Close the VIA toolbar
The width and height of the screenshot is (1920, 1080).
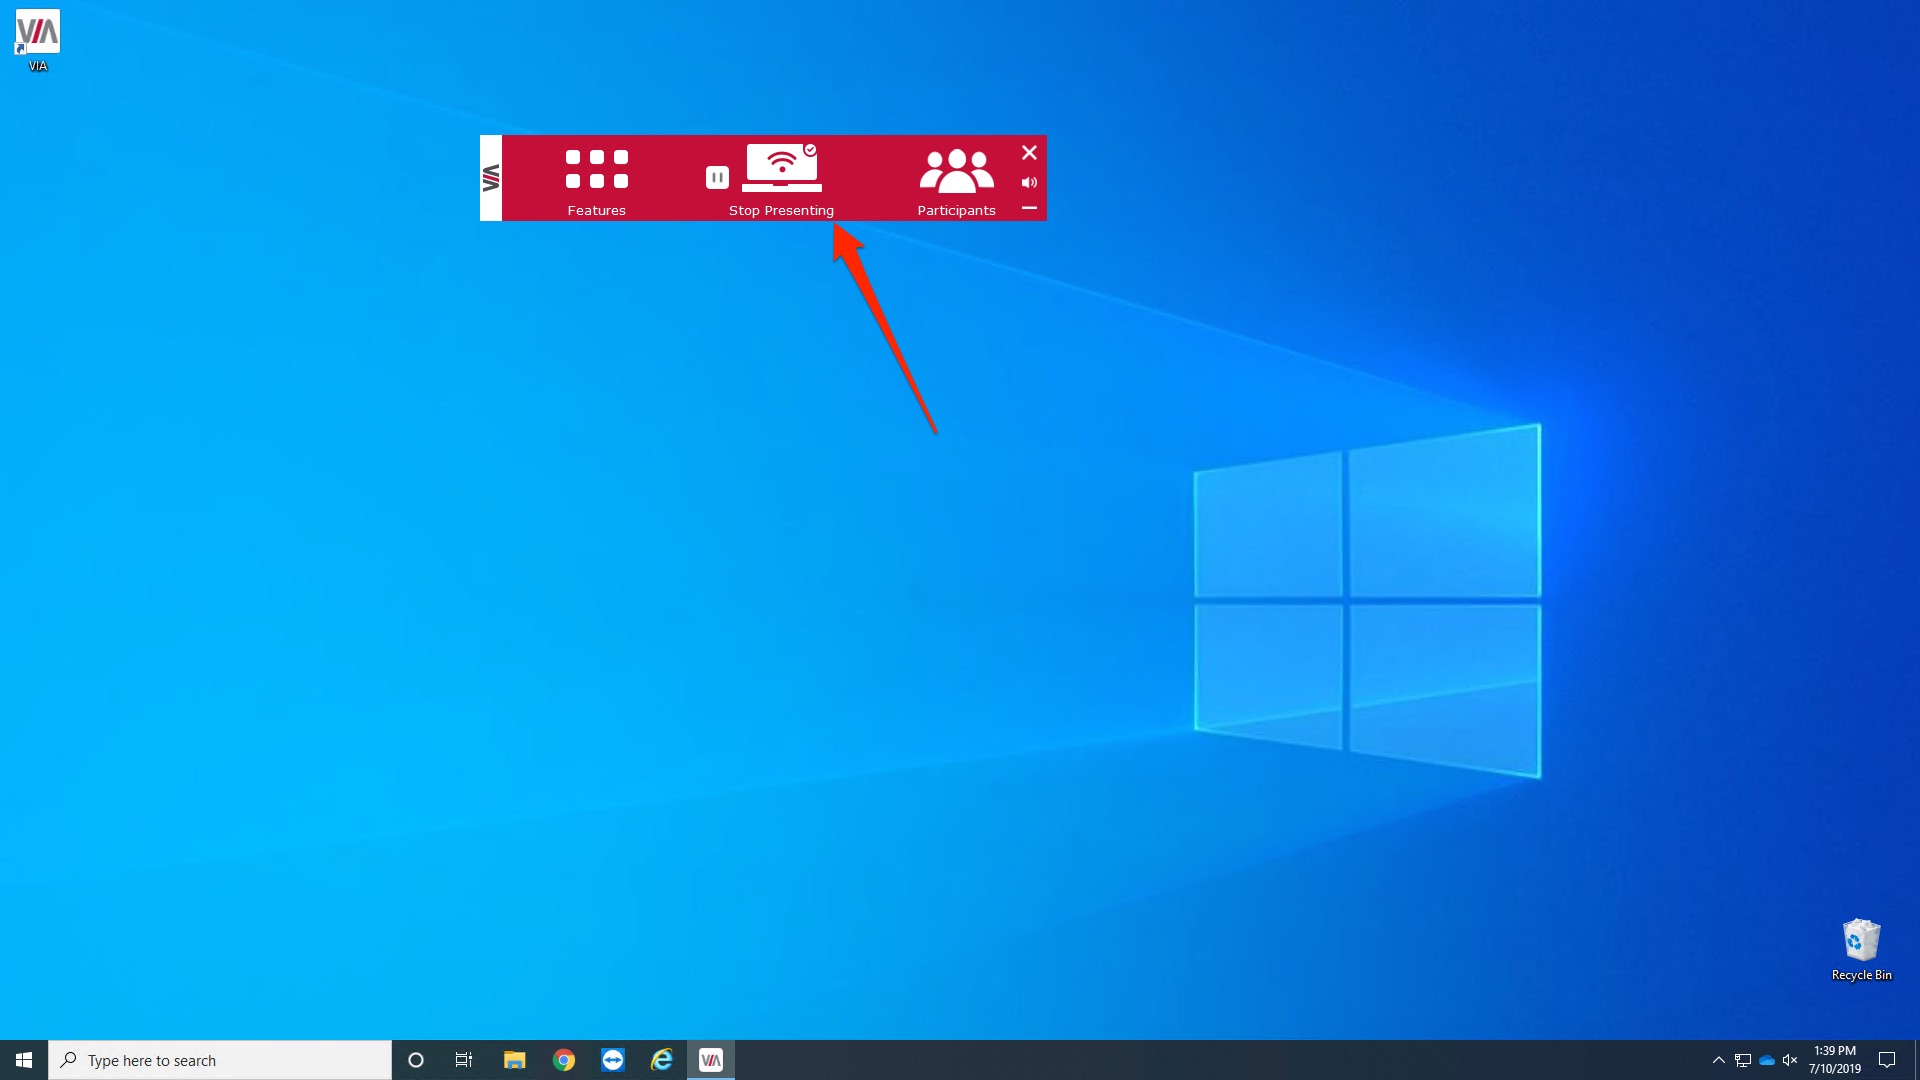click(1029, 152)
